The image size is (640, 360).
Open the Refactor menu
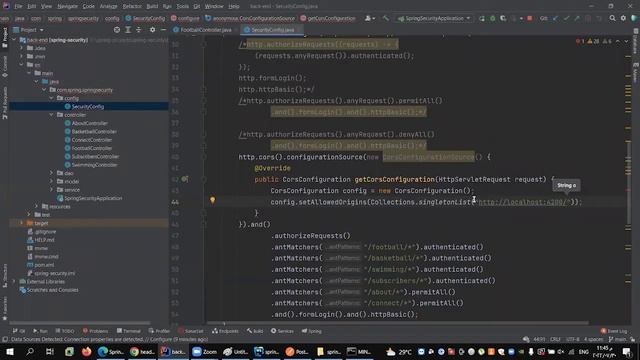(x=132, y=6)
